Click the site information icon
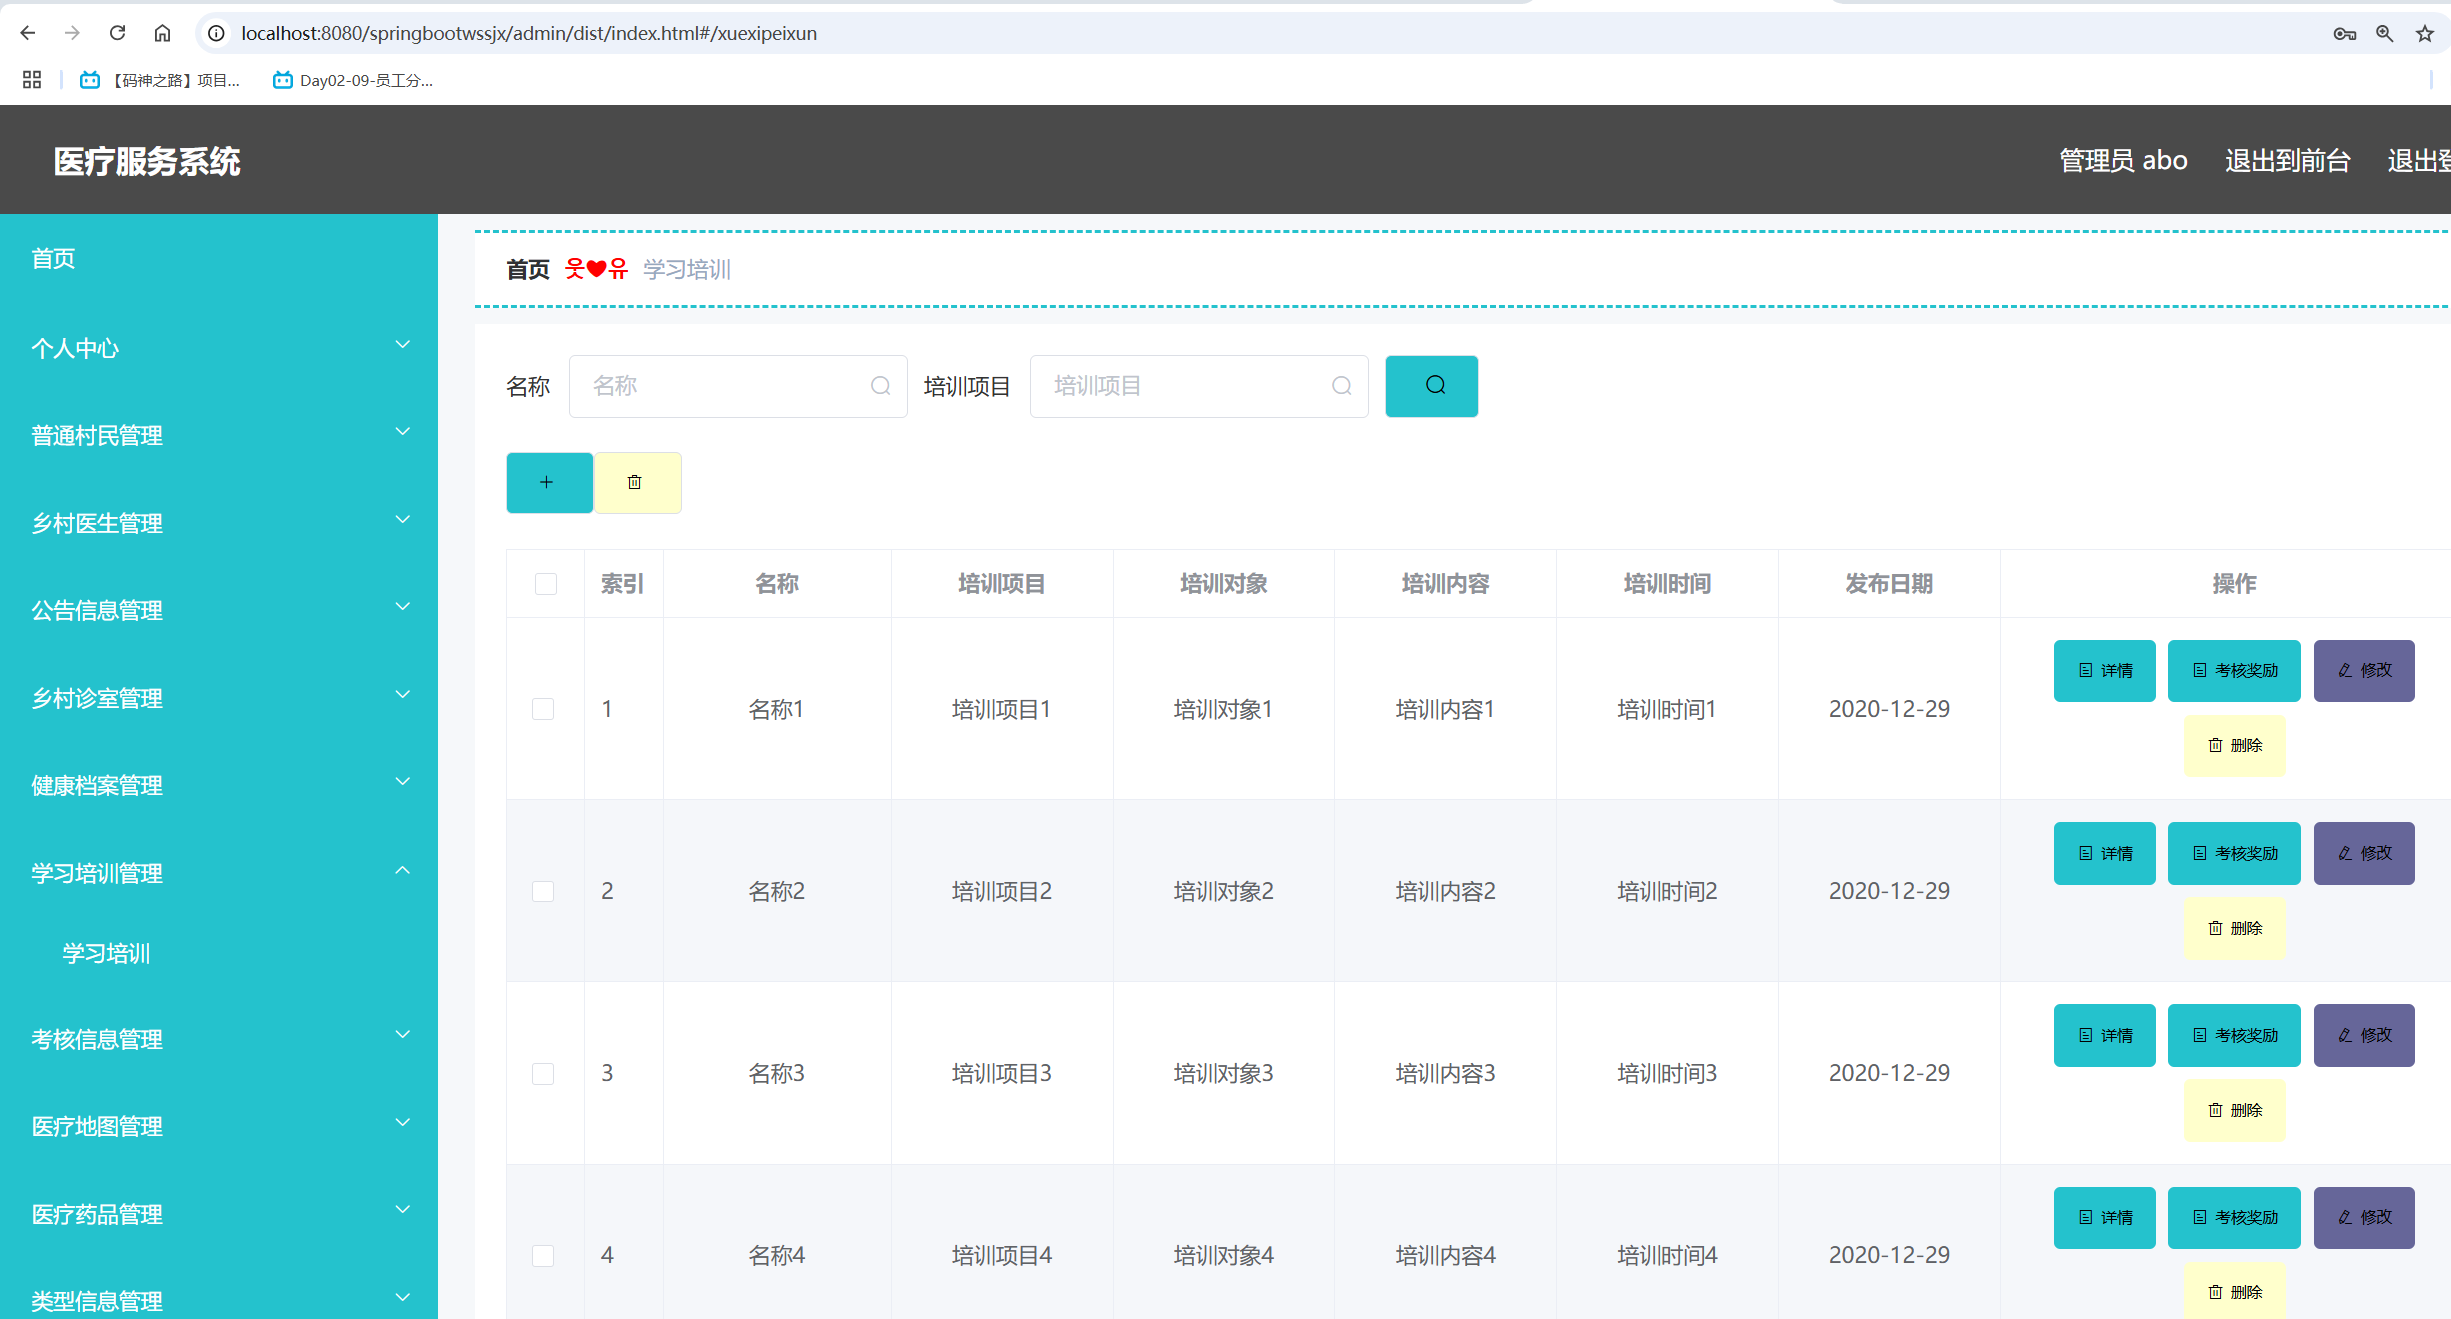 pyautogui.click(x=216, y=33)
